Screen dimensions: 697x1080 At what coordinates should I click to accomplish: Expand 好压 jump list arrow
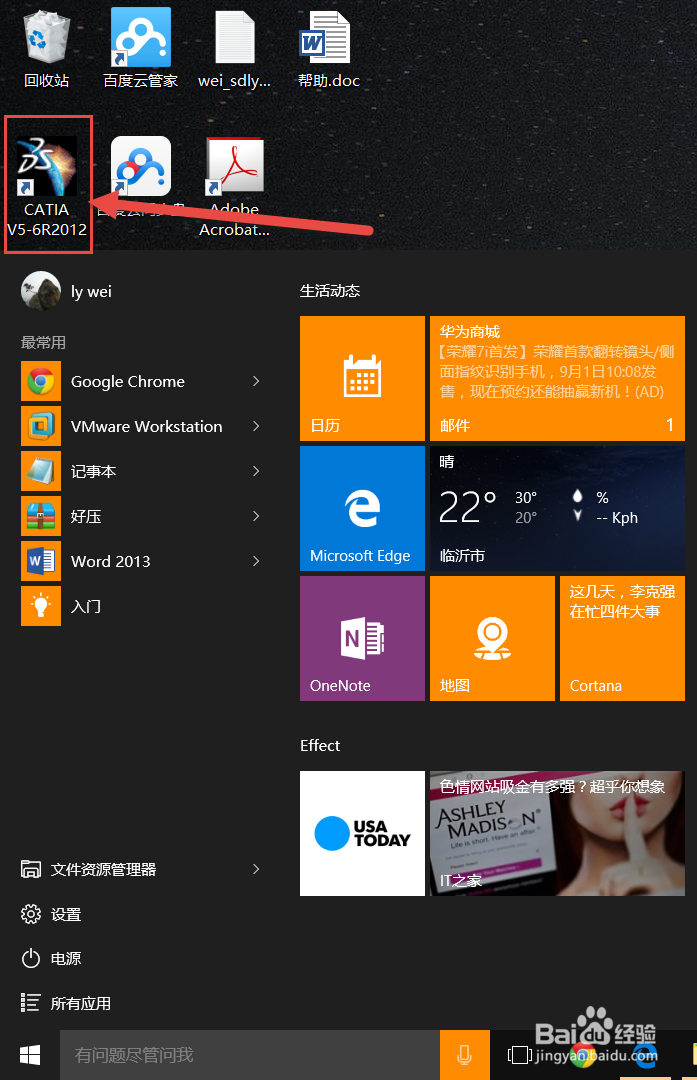pos(256,516)
